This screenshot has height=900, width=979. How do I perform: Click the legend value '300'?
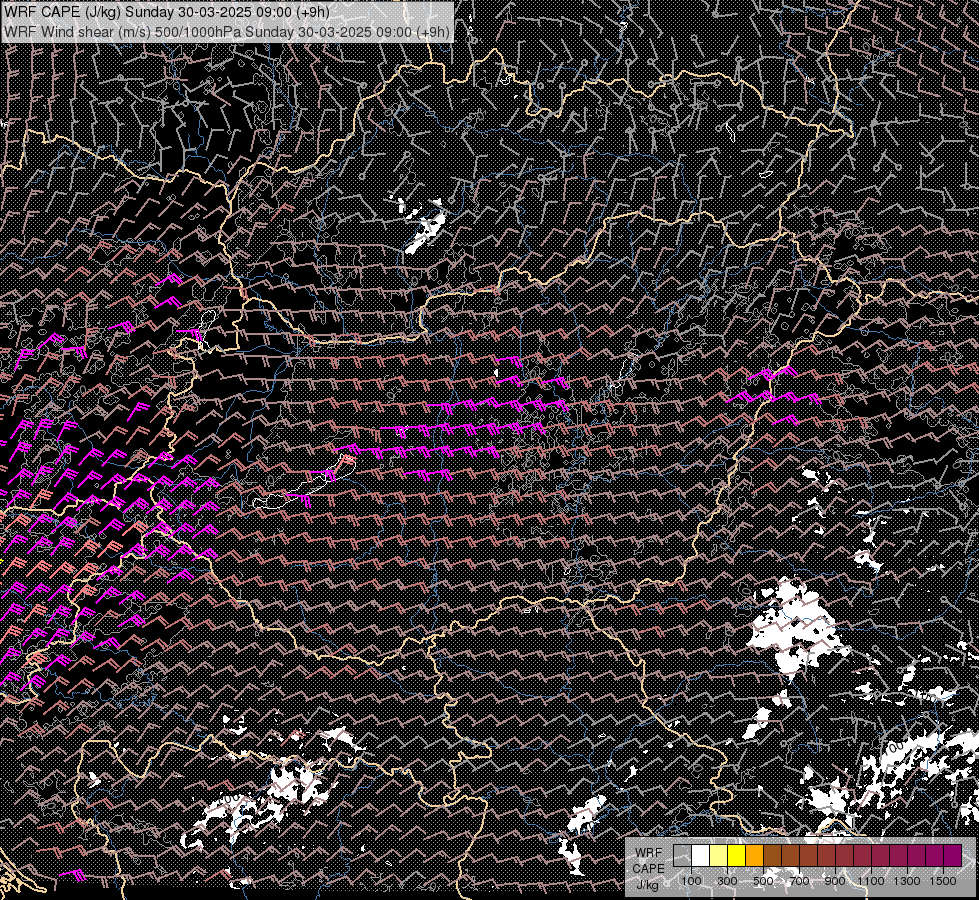tap(727, 881)
